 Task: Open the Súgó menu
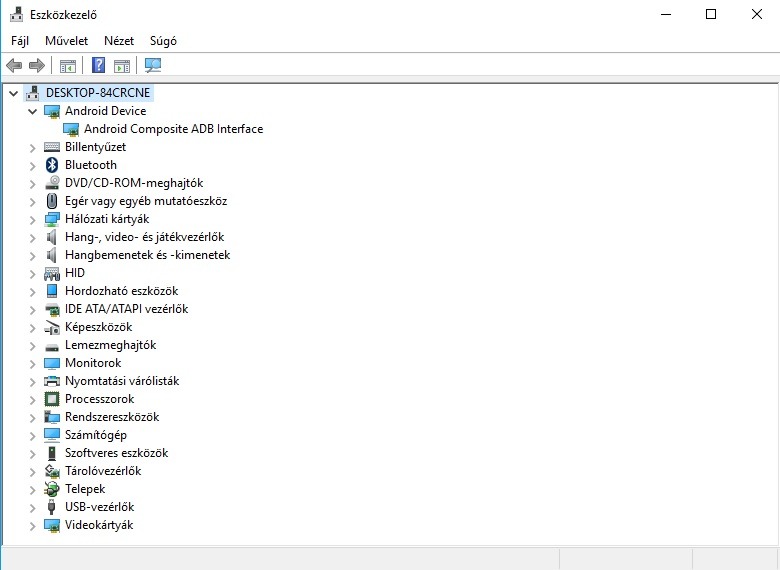[x=163, y=41]
